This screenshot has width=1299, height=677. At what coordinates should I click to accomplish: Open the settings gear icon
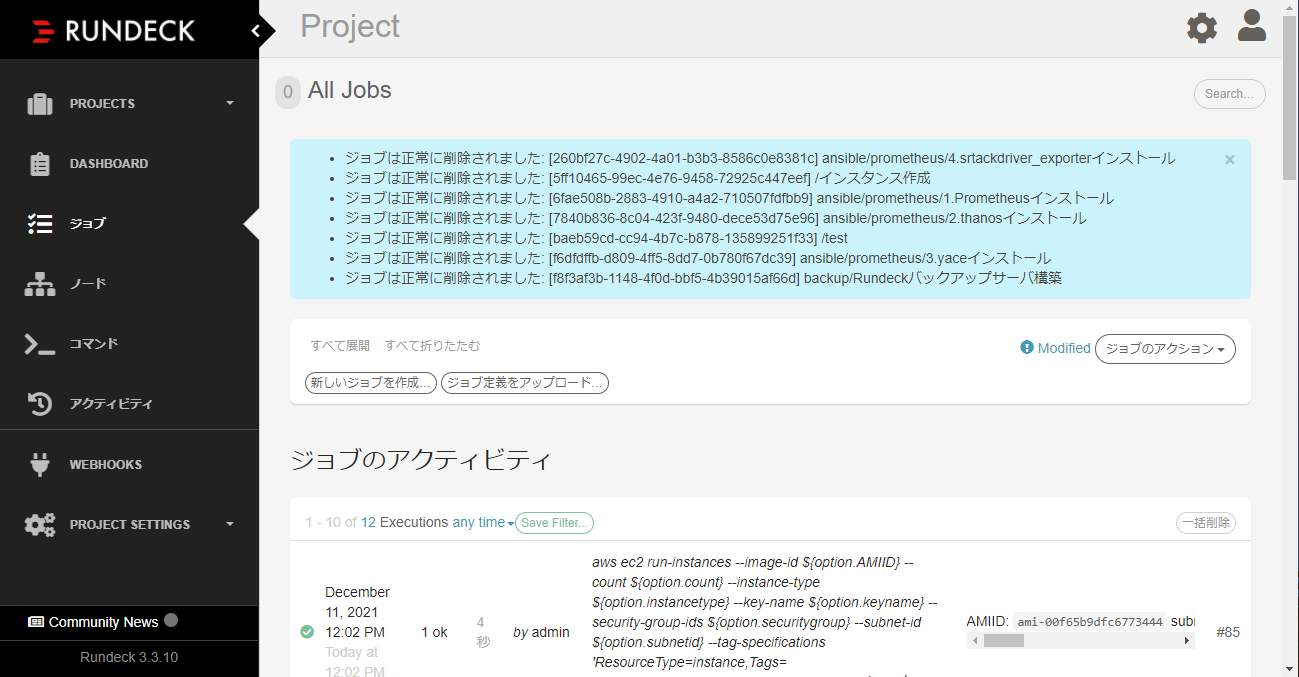coord(1202,28)
